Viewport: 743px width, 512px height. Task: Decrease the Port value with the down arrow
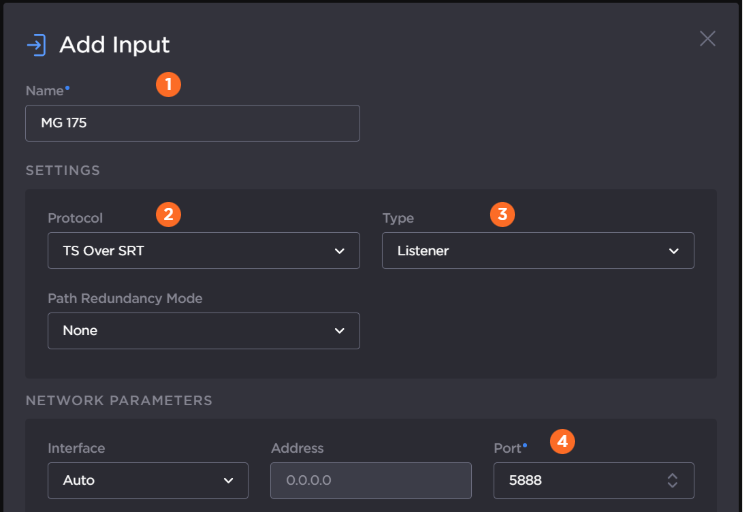click(x=673, y=486)
